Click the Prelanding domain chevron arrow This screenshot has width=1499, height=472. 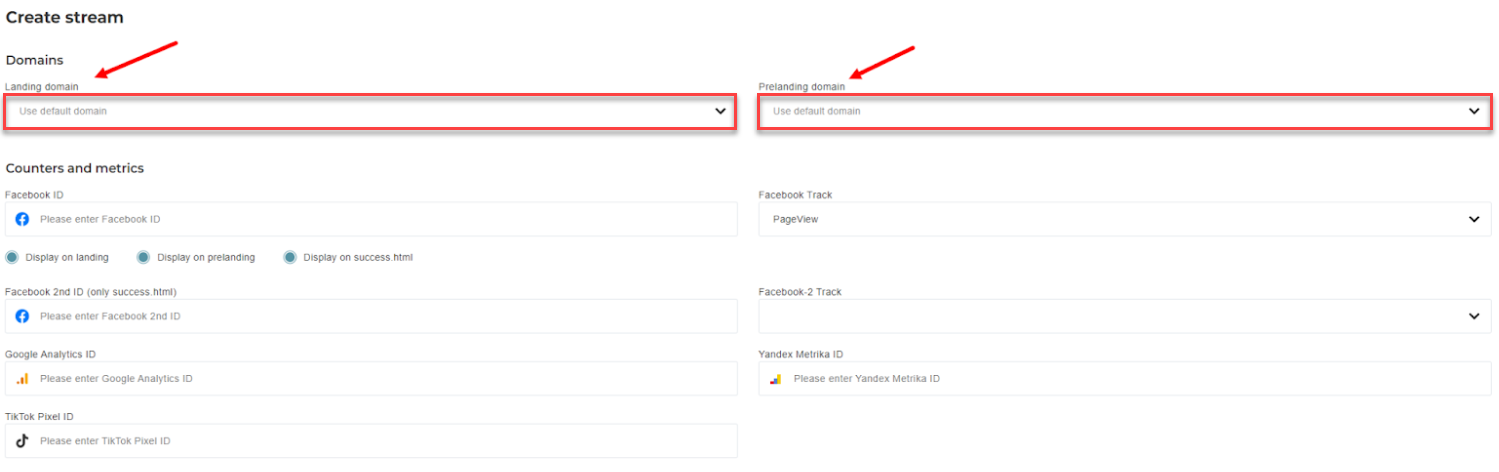coord(1474,111)
